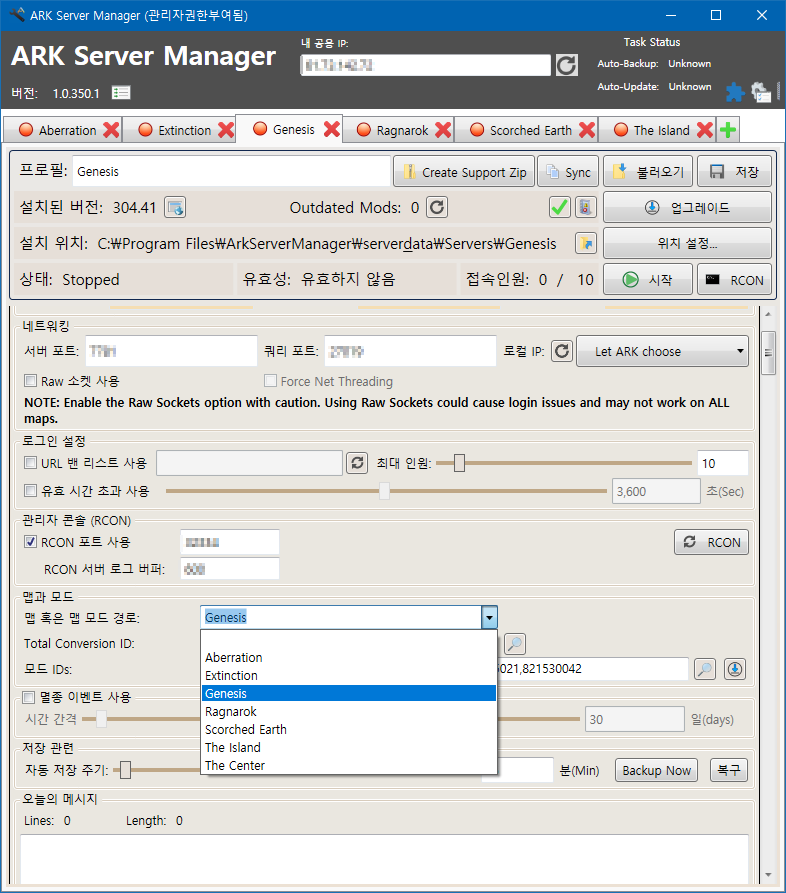This screenshot has width=786, height=893.
Task: Click the green checkmark validation icon
Action: (x=560, y=207)
